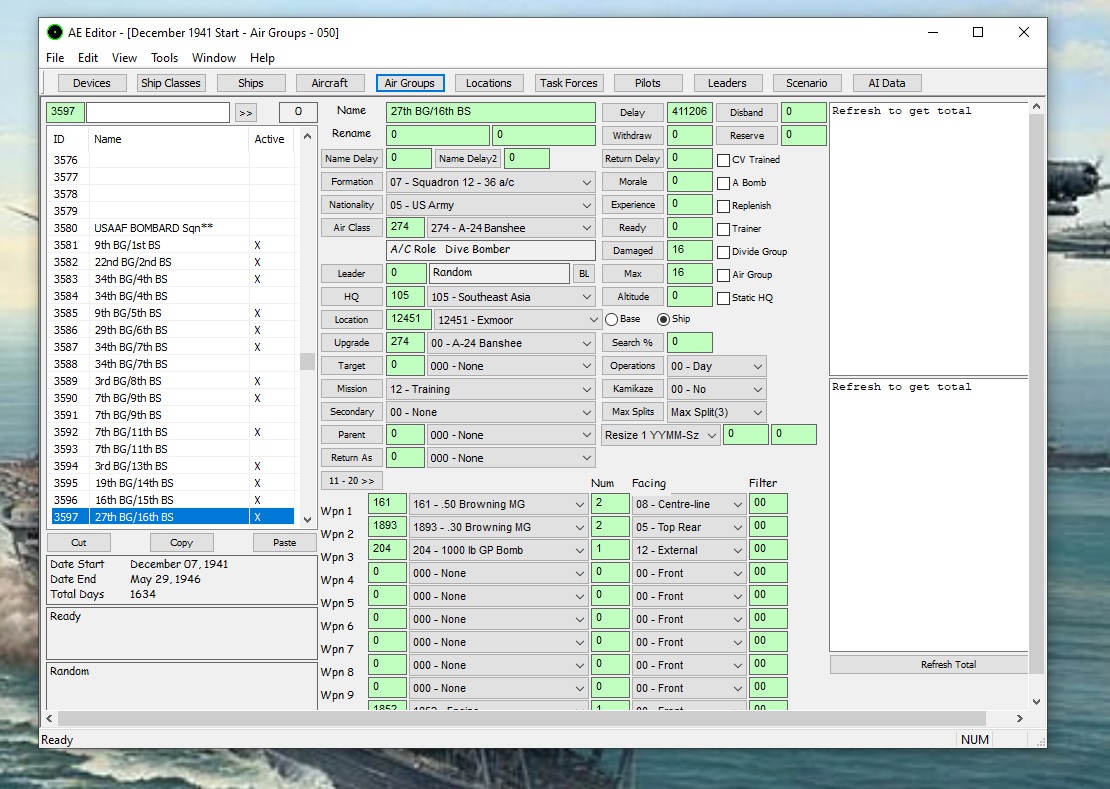Image resolution: width=1110 pixels, height=789 pixels.
Task: Check the Static HQ option
Action: tap(723, 298)
